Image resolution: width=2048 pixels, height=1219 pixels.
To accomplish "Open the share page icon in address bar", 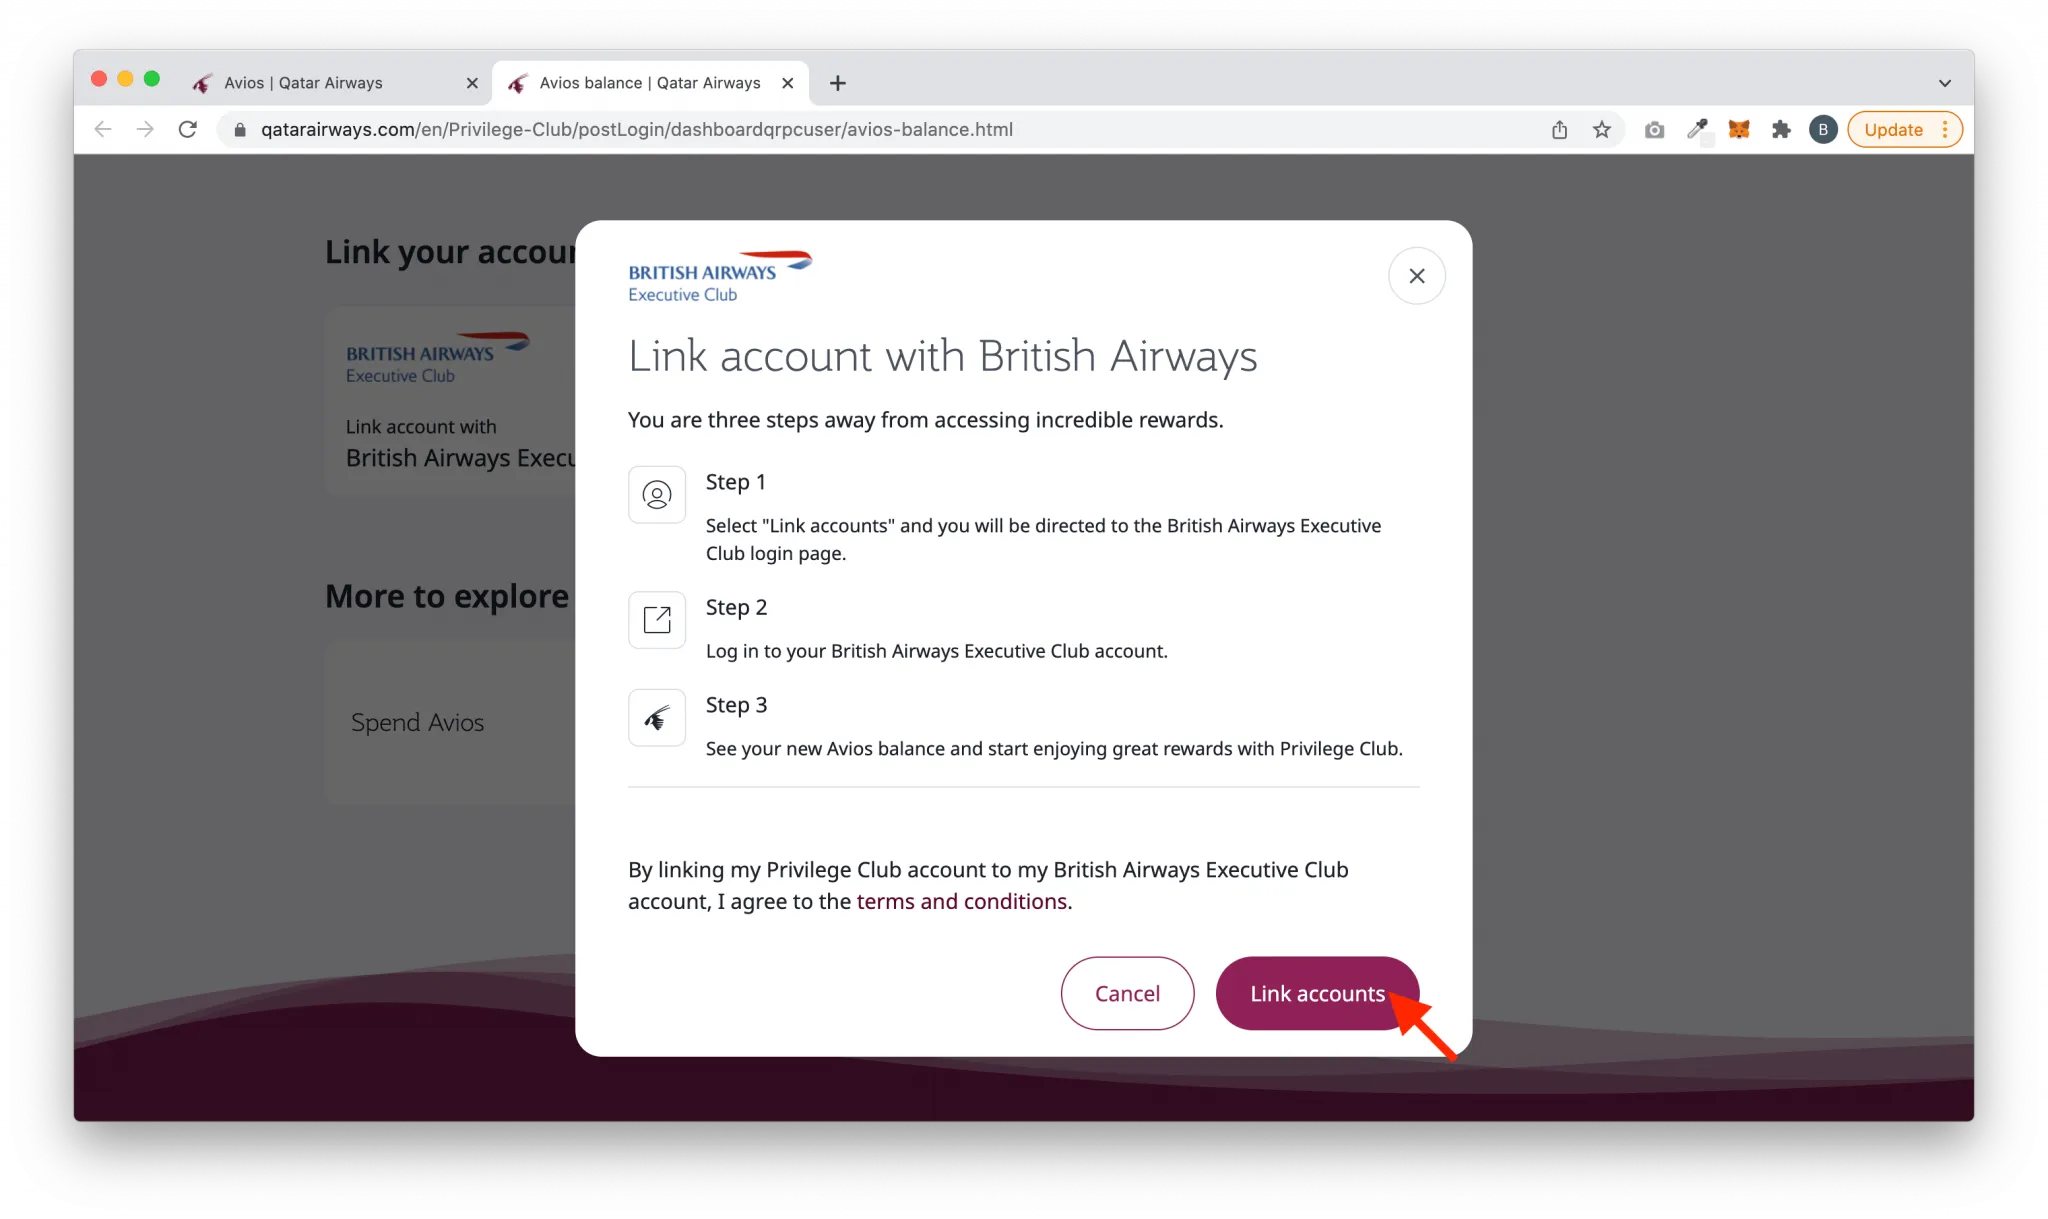I will pos(1559,129).
